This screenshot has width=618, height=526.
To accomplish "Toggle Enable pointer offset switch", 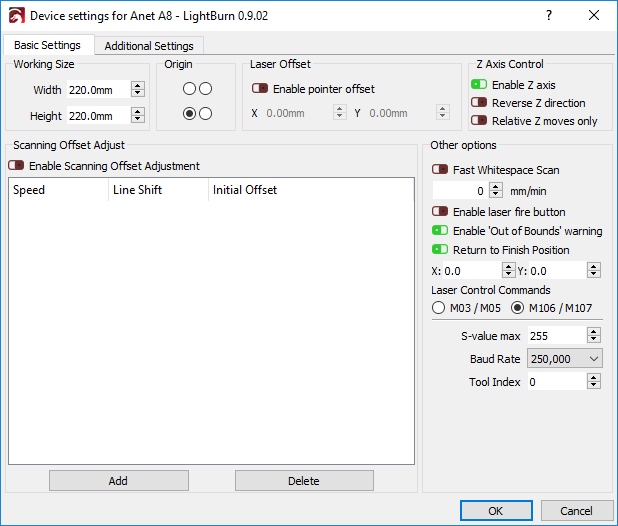I will [x=260, y=89].
